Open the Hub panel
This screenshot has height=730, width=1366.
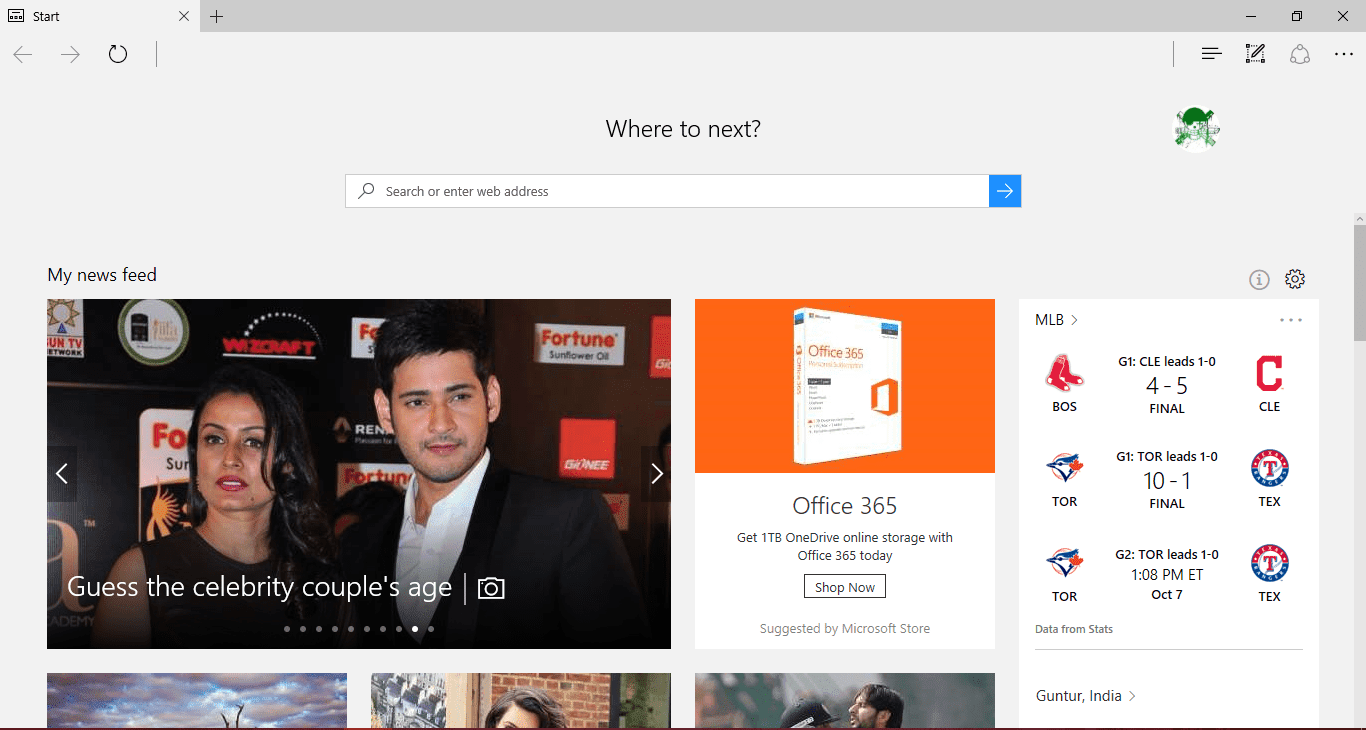[x=1211, y=54]
